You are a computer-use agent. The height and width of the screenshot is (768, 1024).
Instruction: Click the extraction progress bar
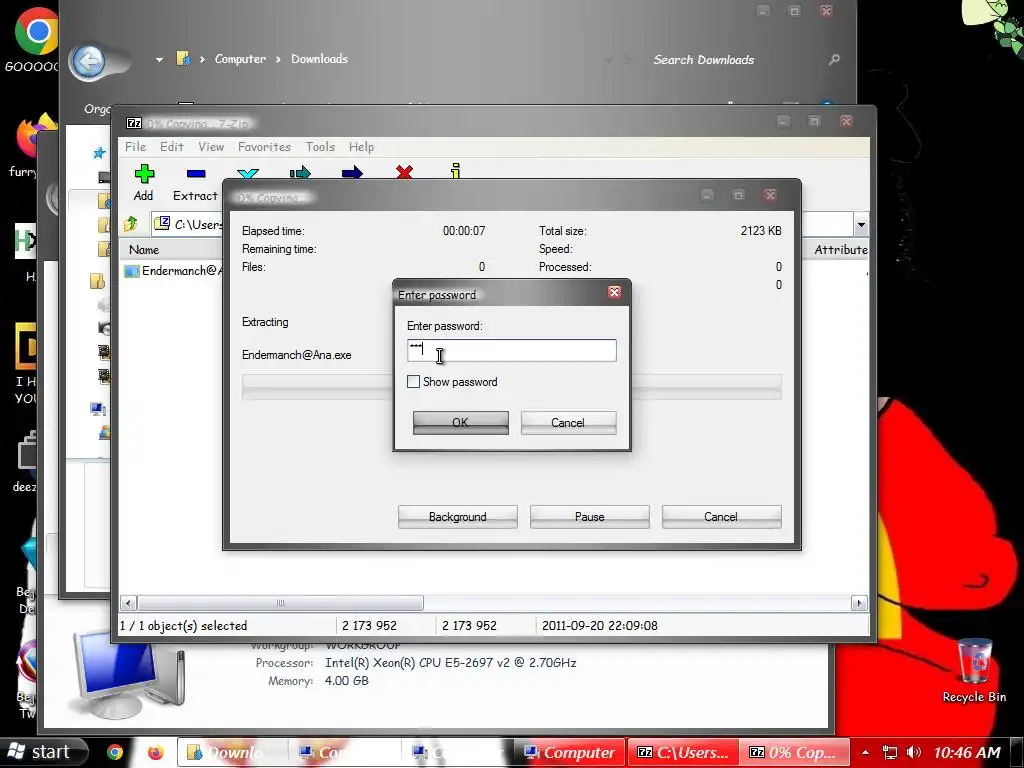511,386
